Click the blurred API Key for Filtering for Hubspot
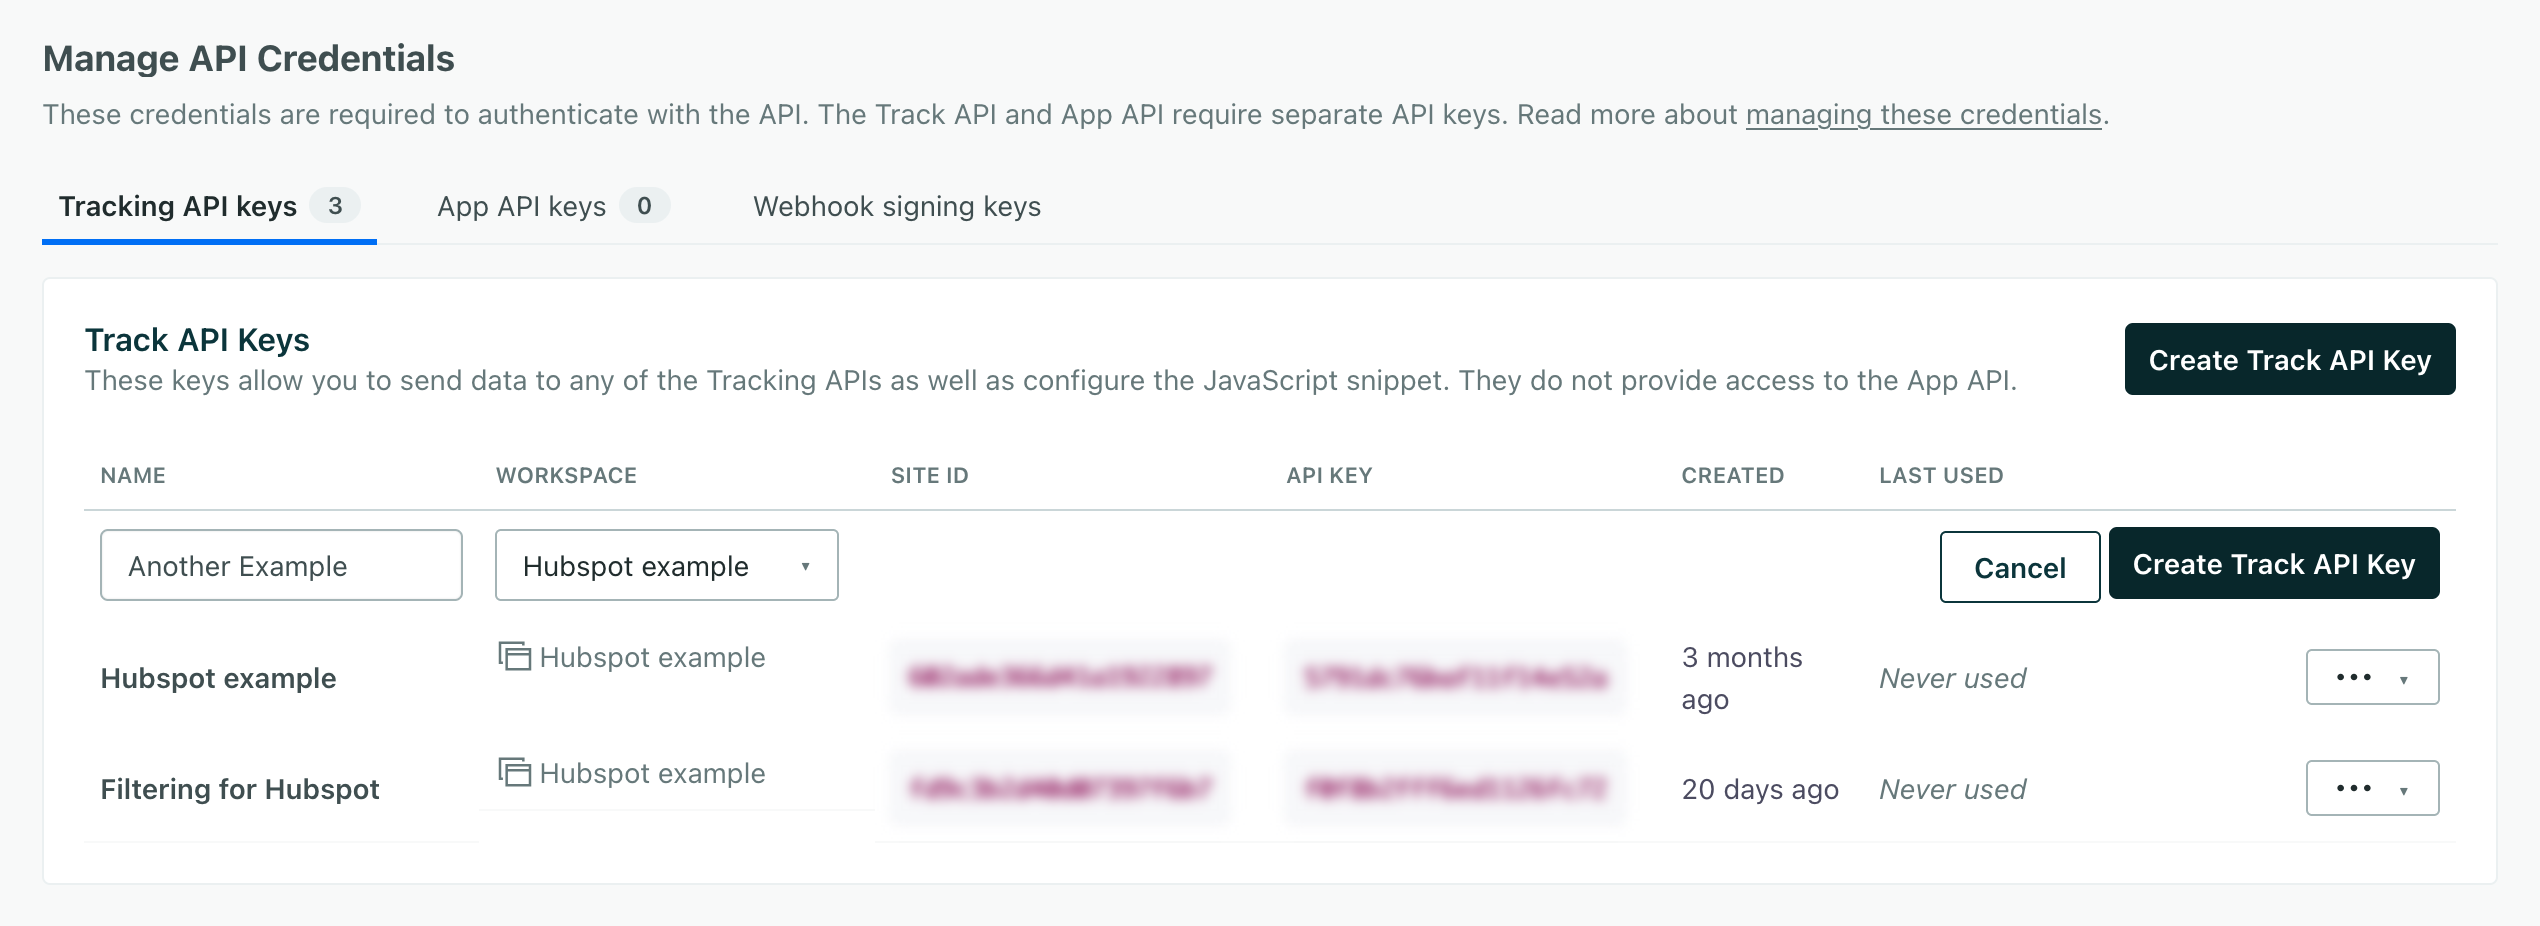2540x926 pixels. coord(1453,788)
